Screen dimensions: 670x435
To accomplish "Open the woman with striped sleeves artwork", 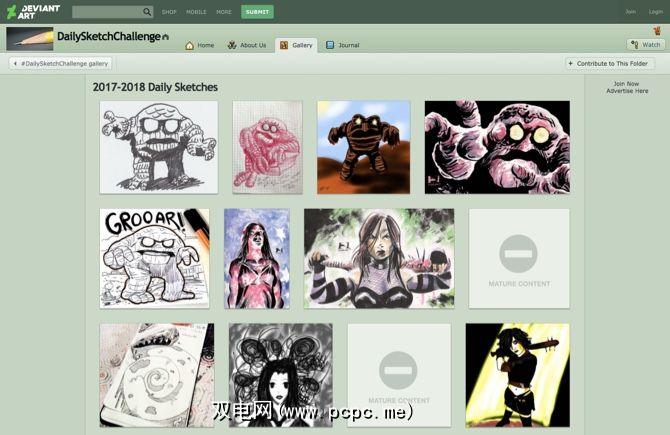I will coord(379,259).
